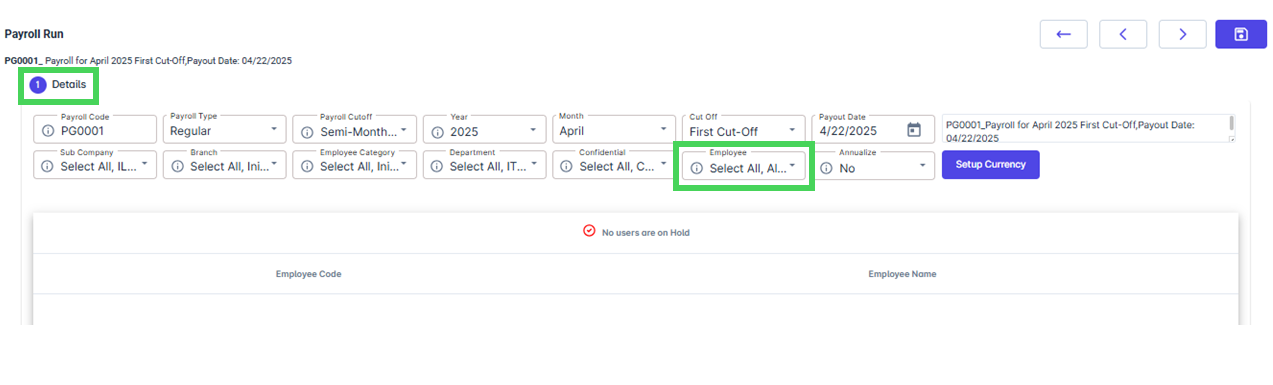The image size is (1273, 385).
Task: Open the Cut Off dropdown
Action: pyautogui.click(x=743, y=129)
